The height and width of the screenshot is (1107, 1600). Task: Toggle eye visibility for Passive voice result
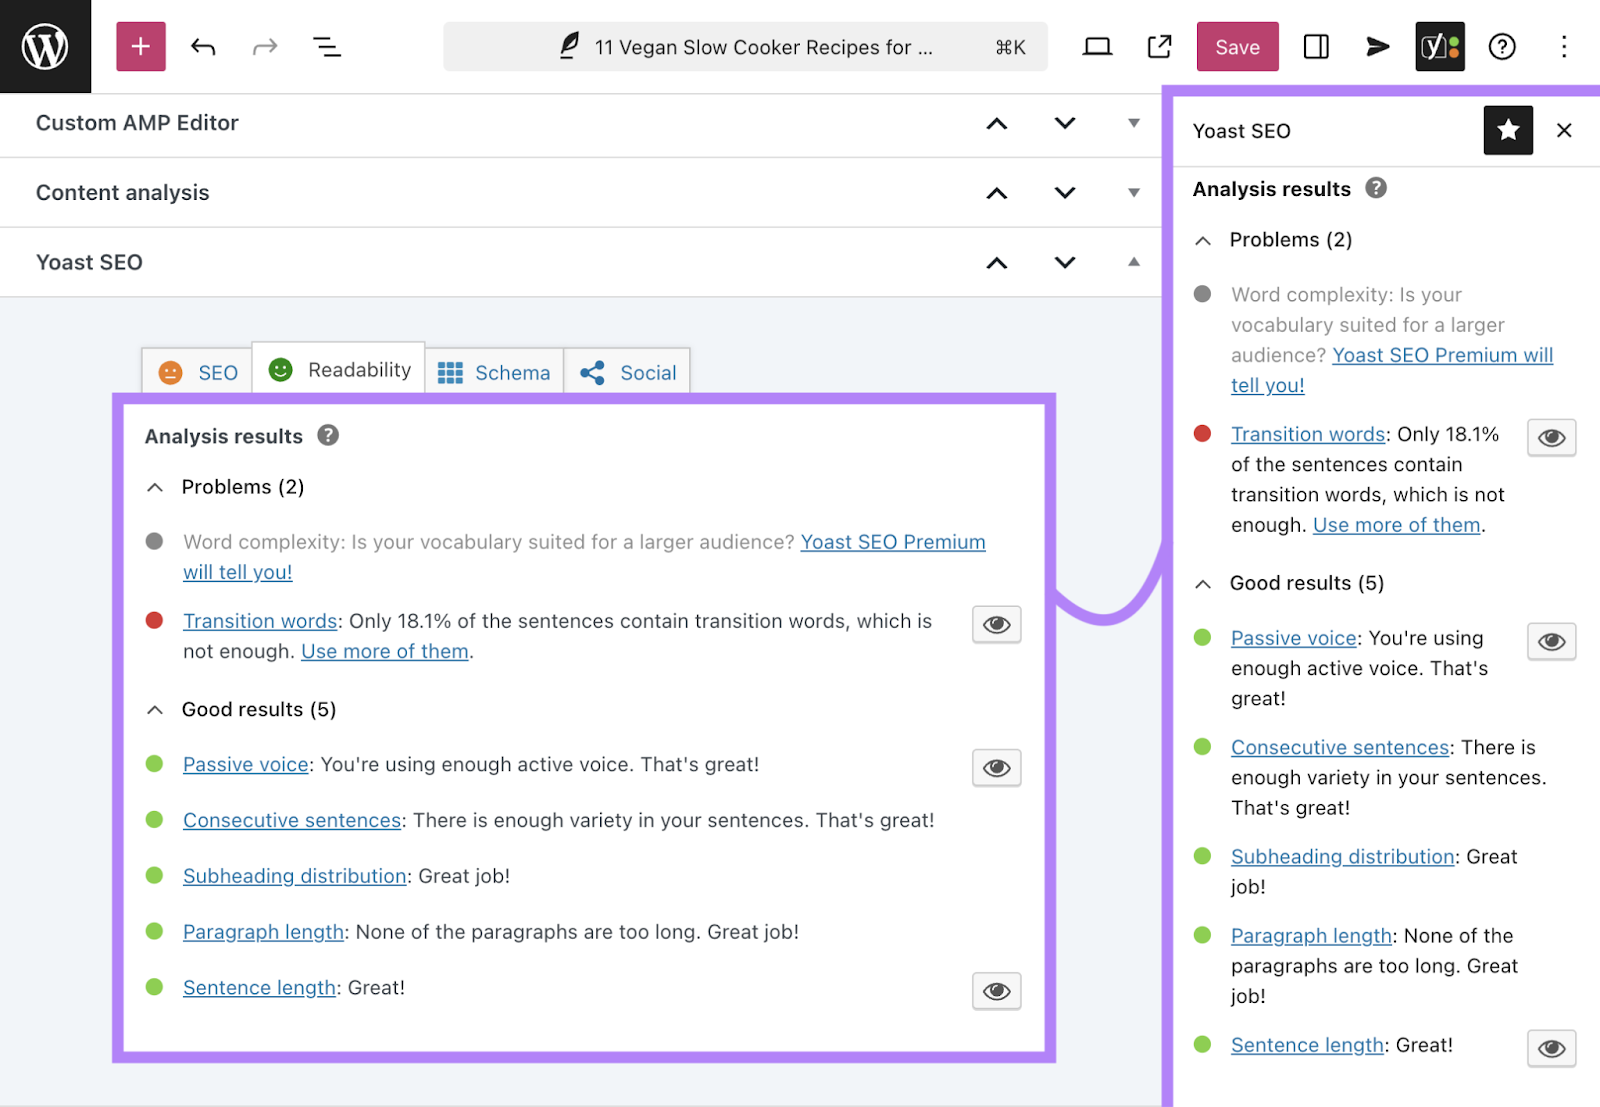tap(995, 767)
